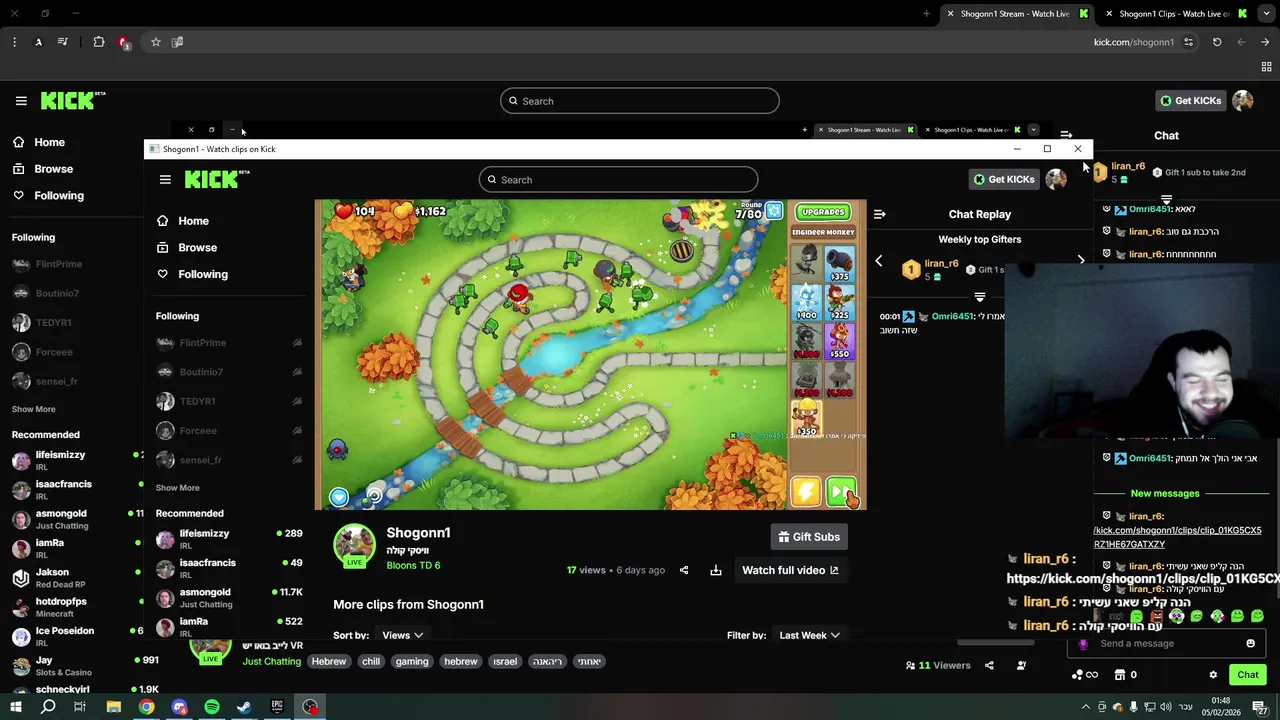Collapse Chat Replay panel arrow icon

coord(880,214)
